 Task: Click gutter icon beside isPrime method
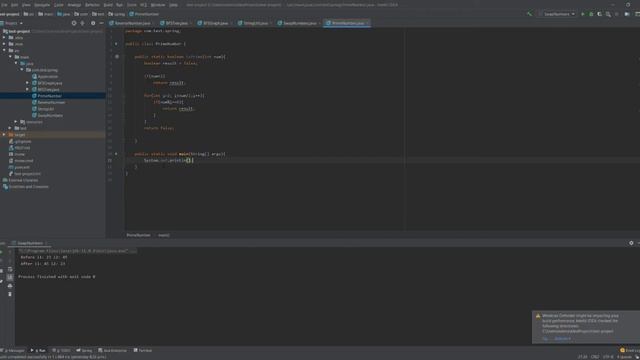(117, 57)
